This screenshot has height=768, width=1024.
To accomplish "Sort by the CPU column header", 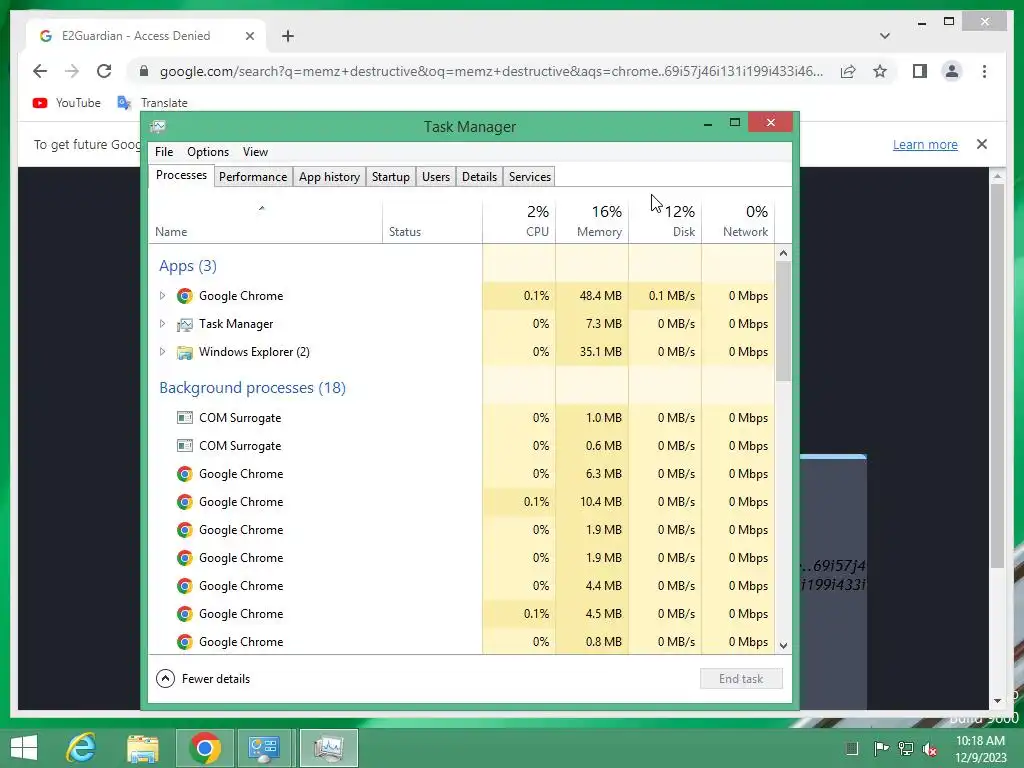I will click(519, 222).
